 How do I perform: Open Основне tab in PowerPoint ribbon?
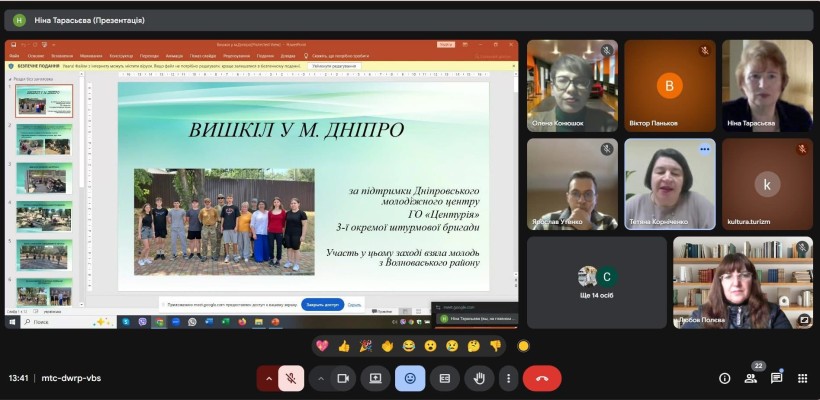pos(36,55)
